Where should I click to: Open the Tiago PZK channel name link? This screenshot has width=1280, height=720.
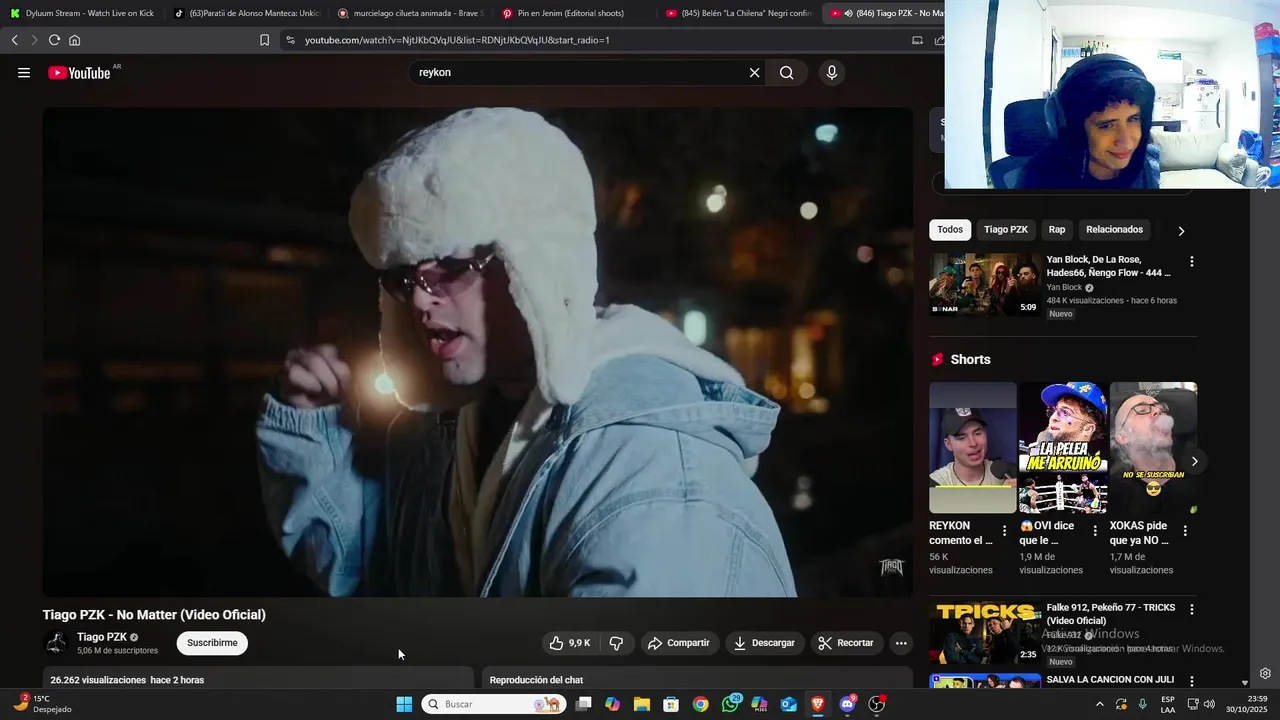(x=102, y=637)
